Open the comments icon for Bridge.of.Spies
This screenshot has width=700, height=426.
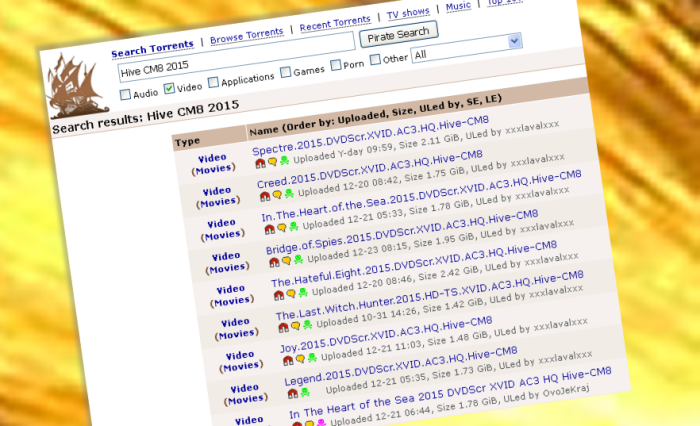pyautogui.click(x=287, y=261)
